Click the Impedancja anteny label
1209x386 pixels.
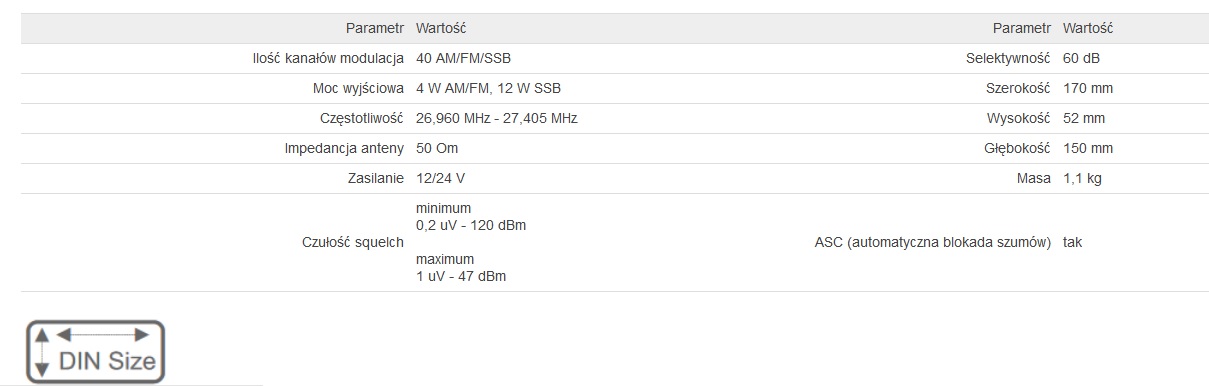point(344,148)
